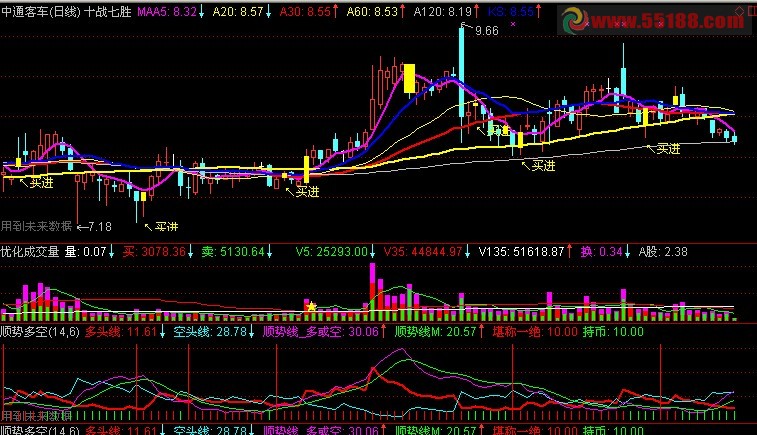Viewport: 757px width, 435px height.
Task: Select 顺势线_多或空: 30.06 above the indicator
Action: click(321, 332)
